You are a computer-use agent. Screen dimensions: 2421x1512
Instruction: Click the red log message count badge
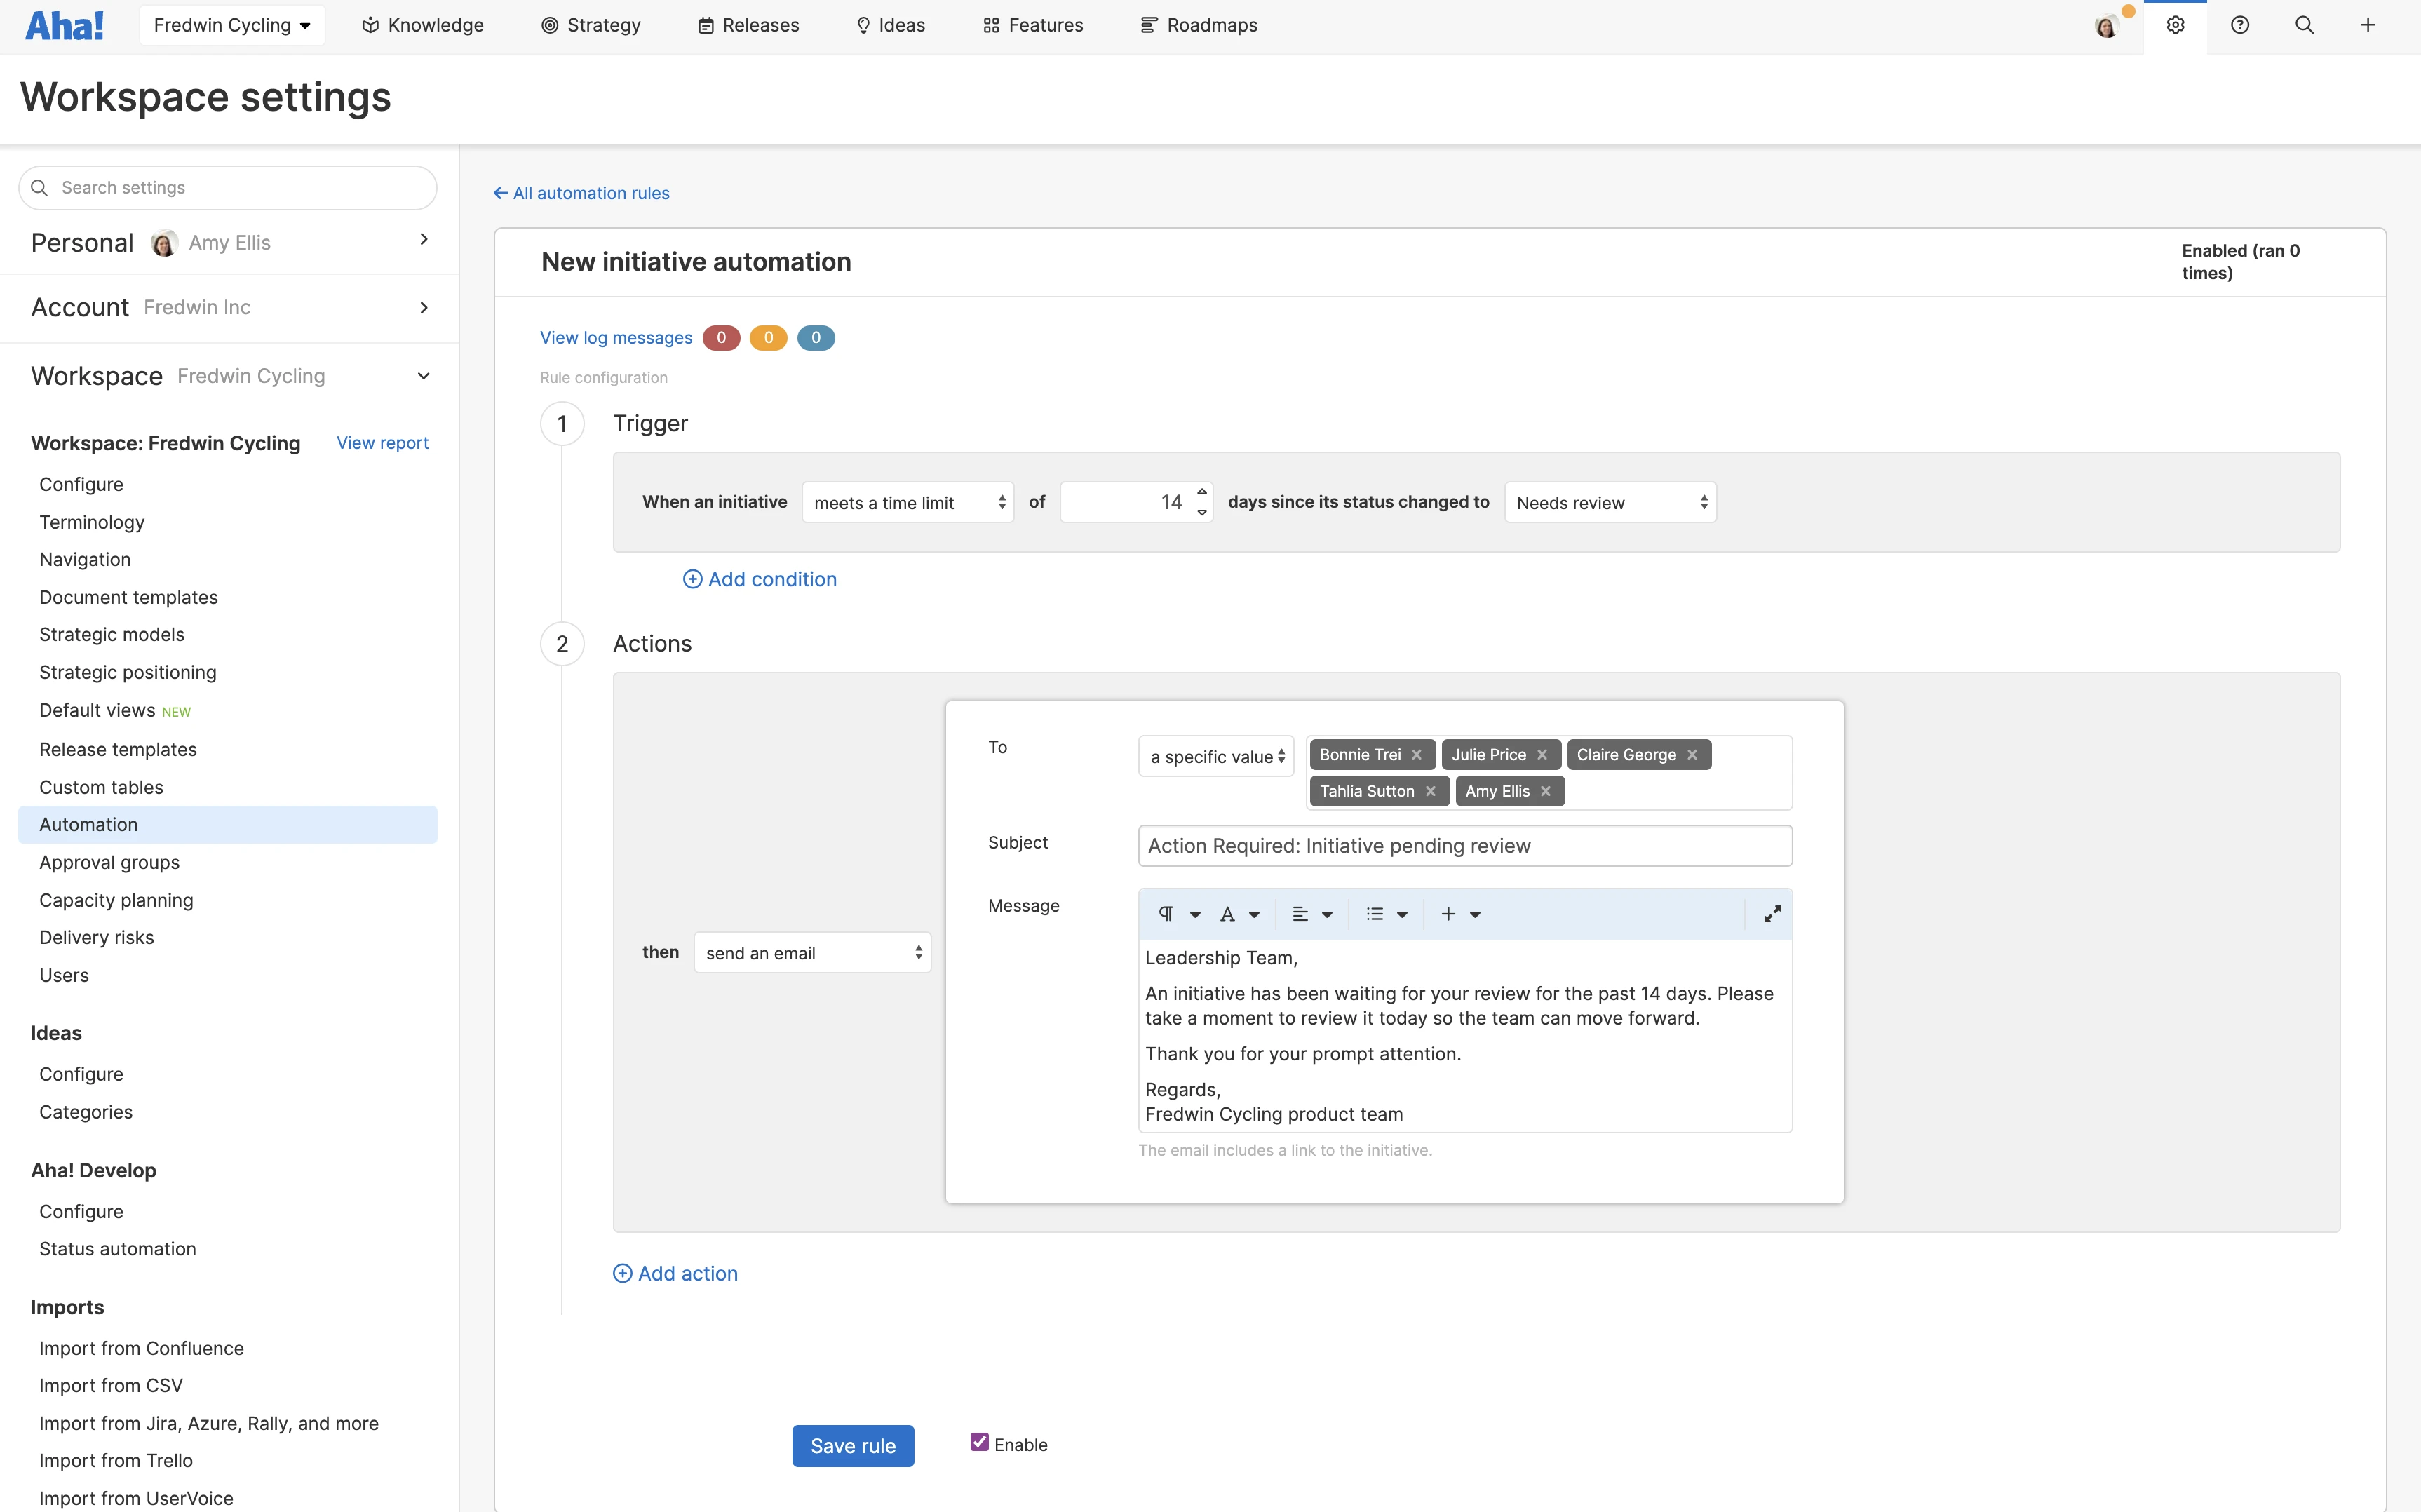coord(720,338)
